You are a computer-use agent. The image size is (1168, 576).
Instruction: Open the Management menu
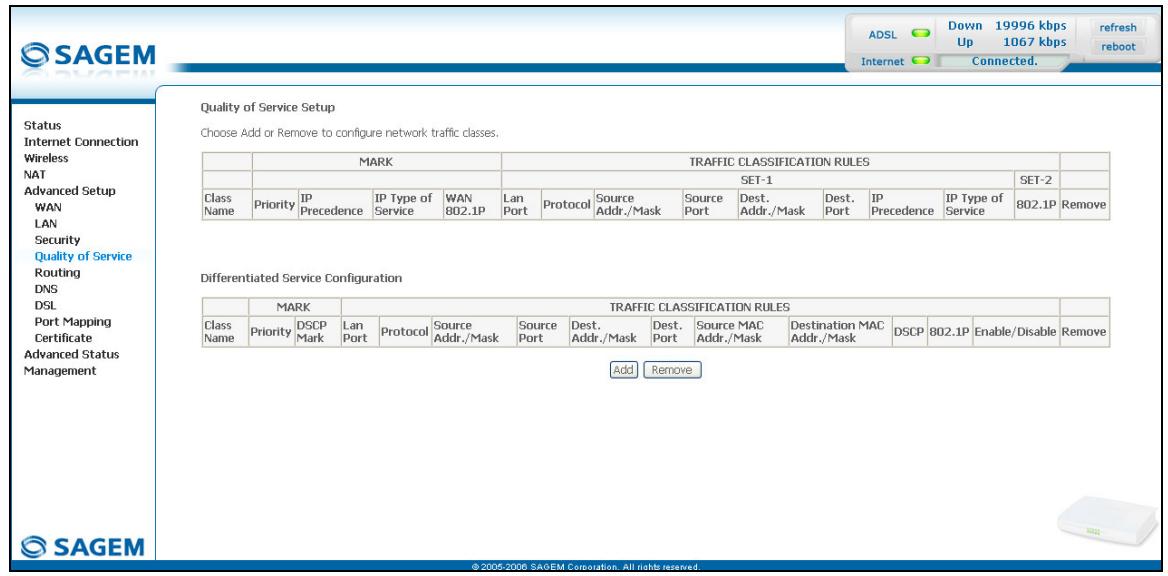(60, 371)
